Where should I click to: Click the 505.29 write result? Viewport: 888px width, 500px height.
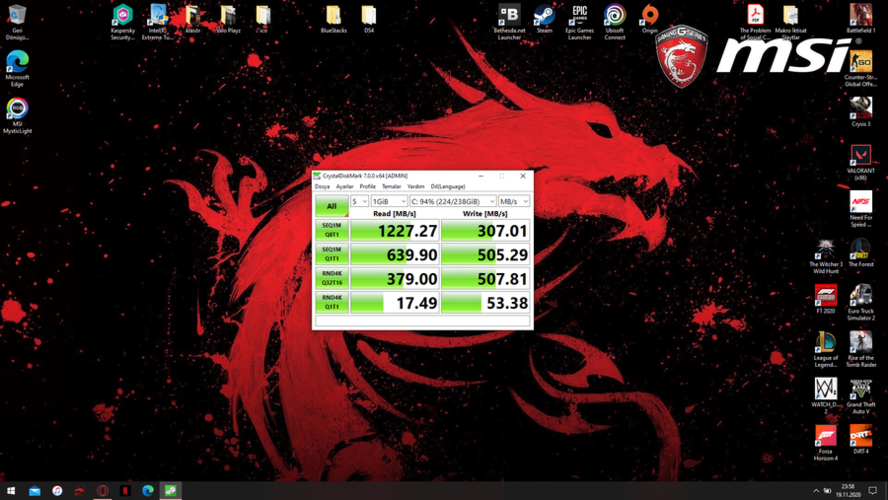tap(485, 254)
